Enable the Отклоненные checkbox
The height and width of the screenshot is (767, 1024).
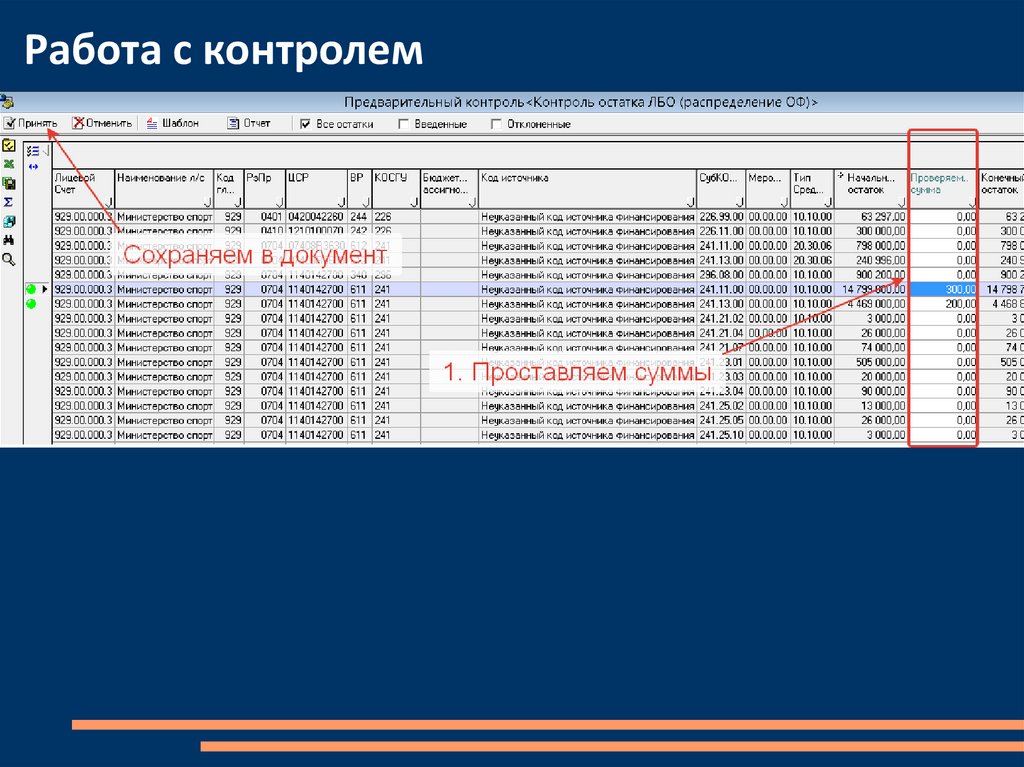tap(496, 125)
